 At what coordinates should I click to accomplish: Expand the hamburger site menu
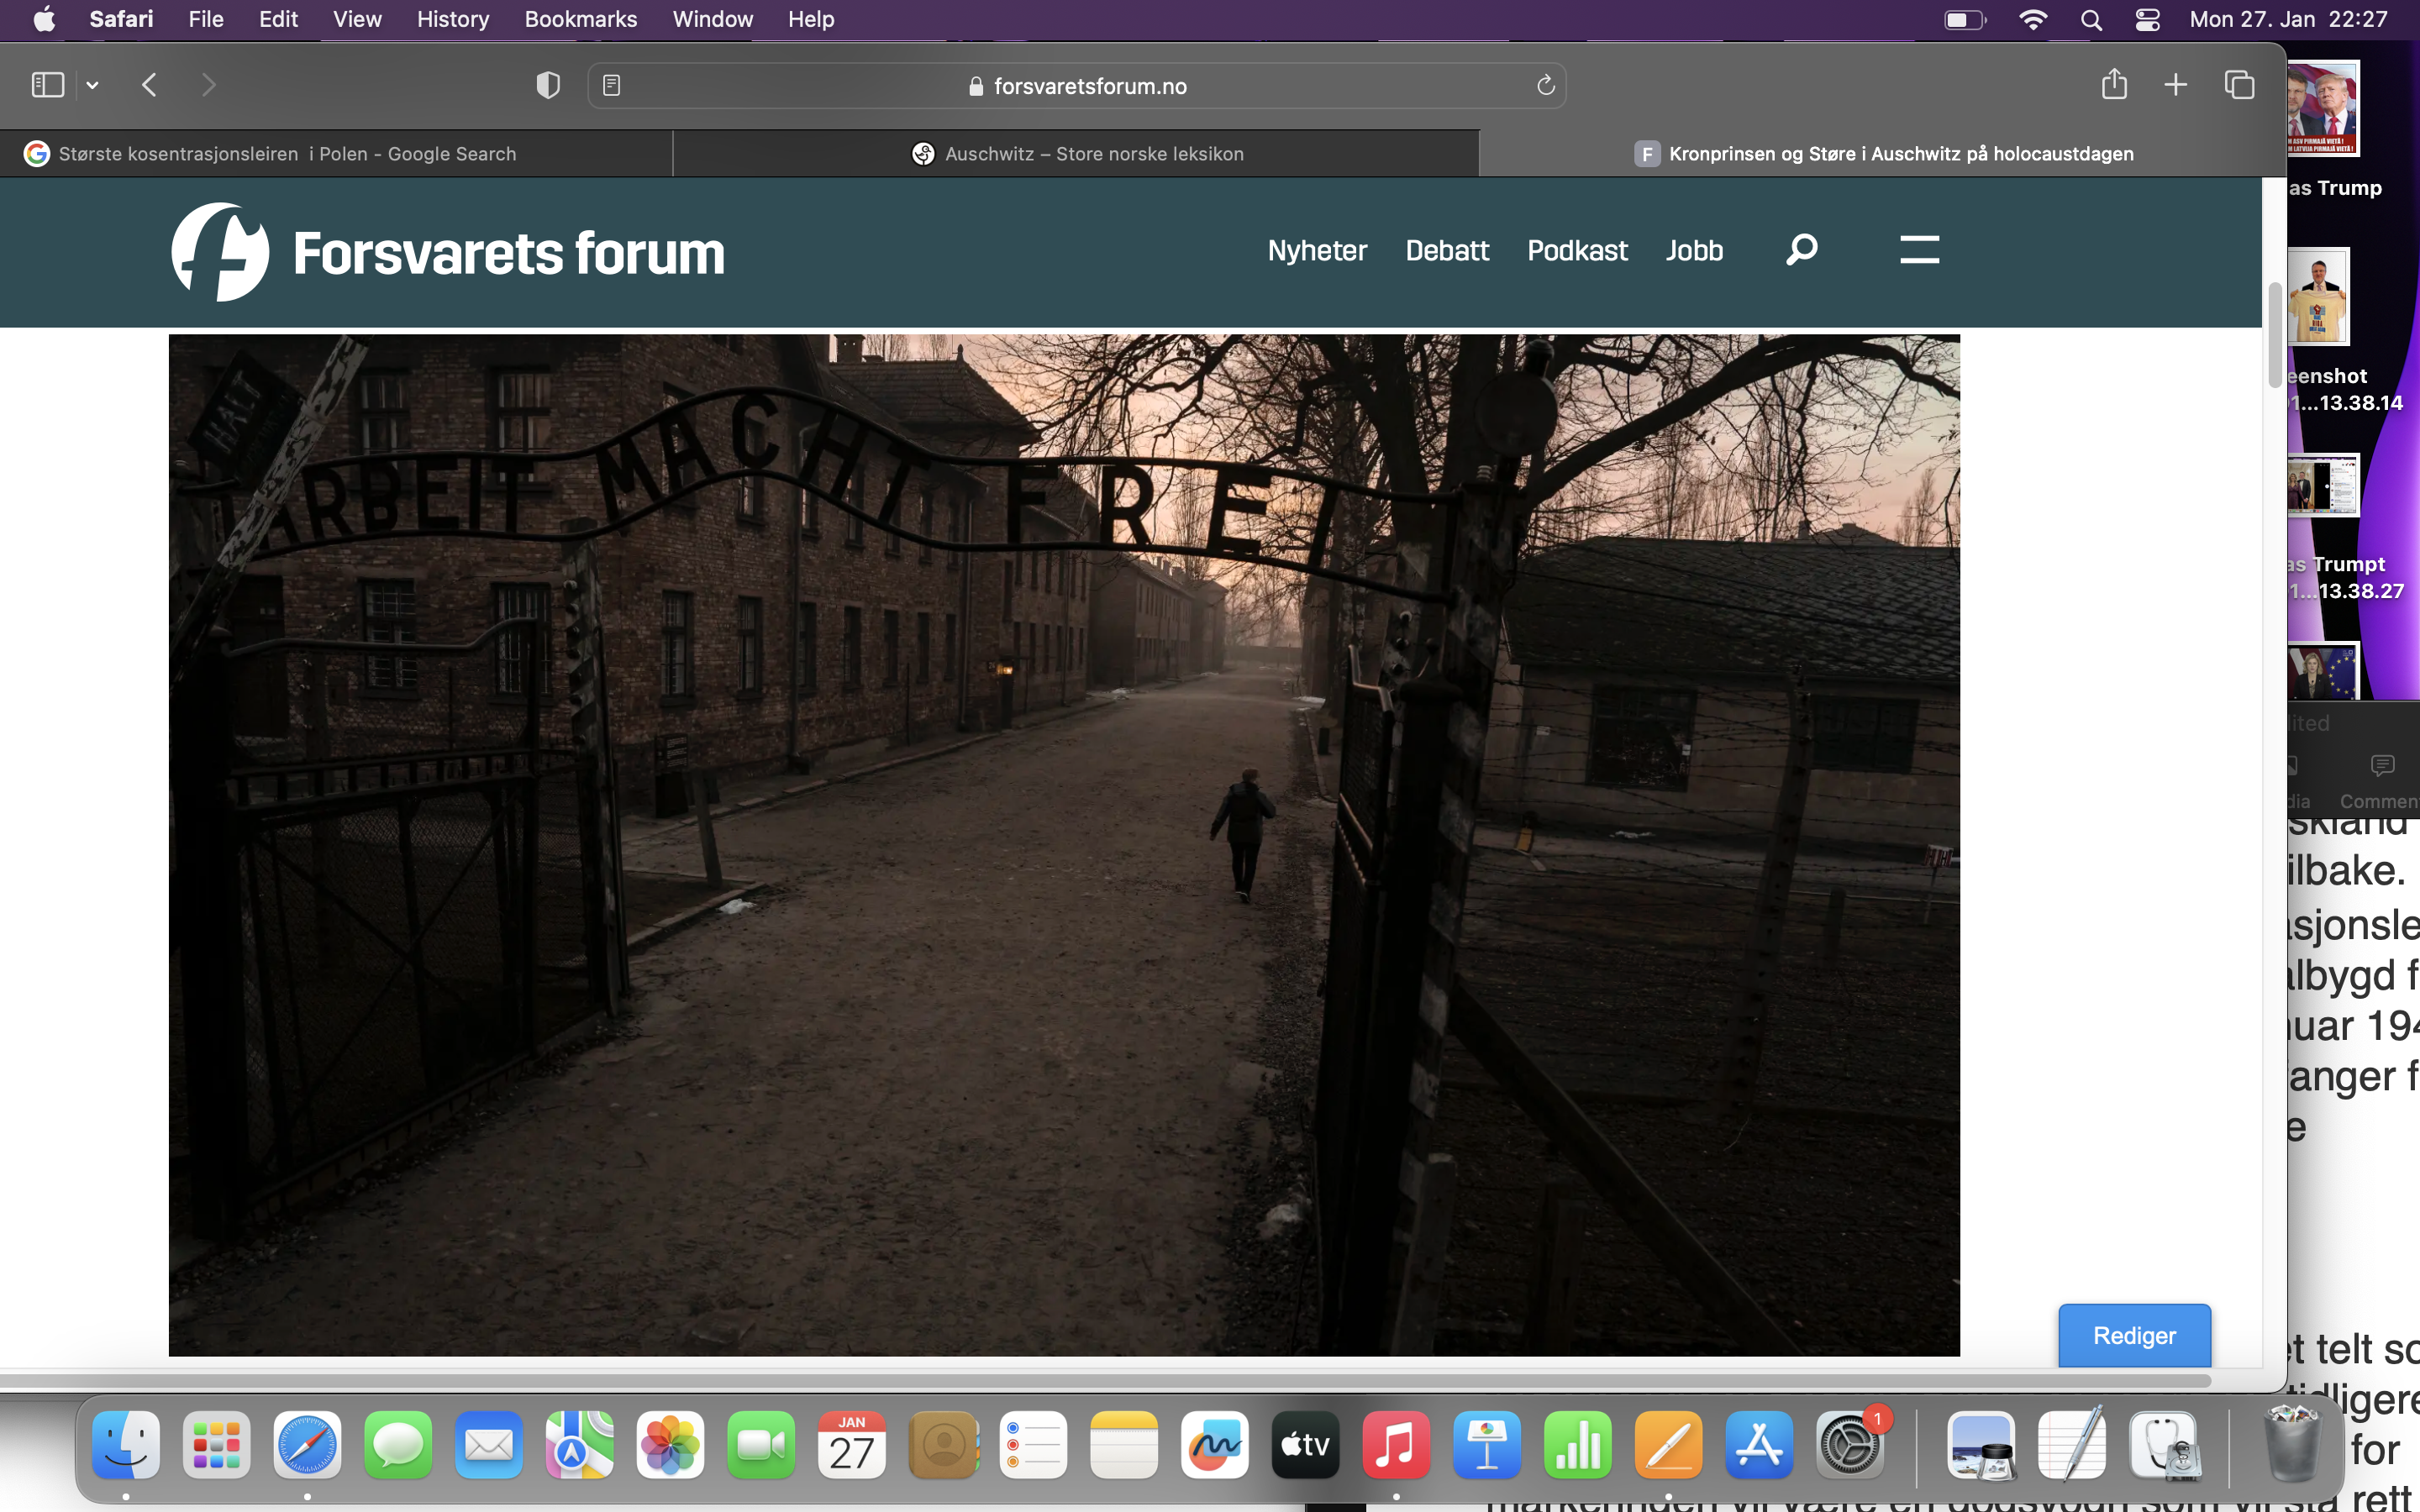coord(1919,249)
